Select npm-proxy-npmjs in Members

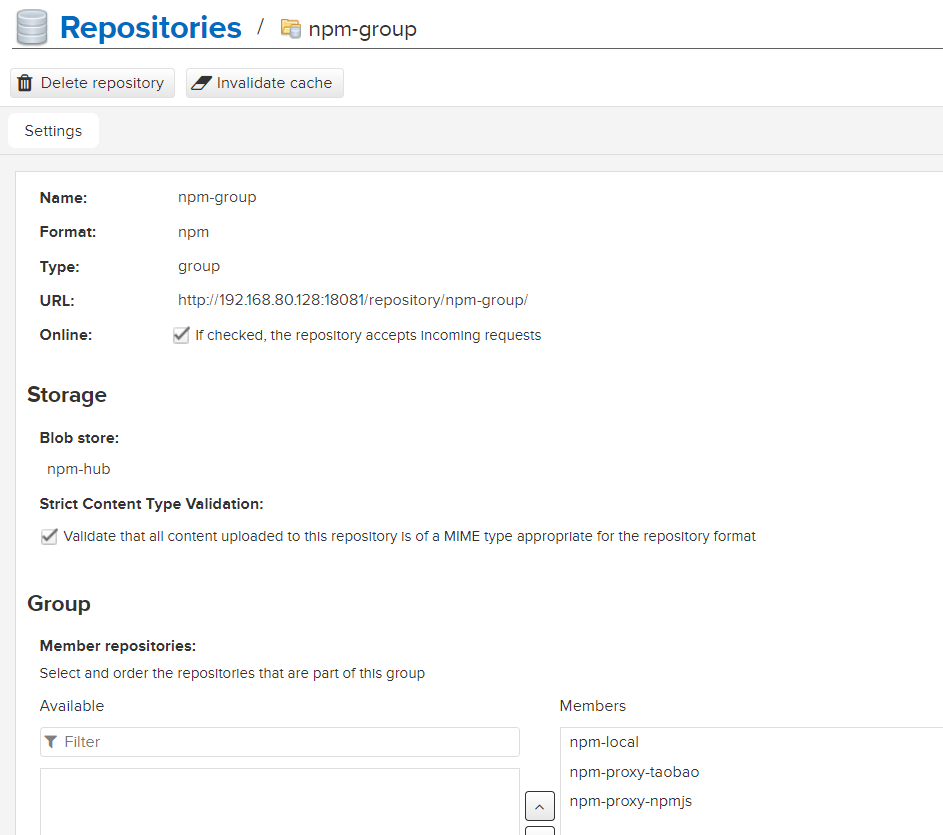tap(631, 800)
